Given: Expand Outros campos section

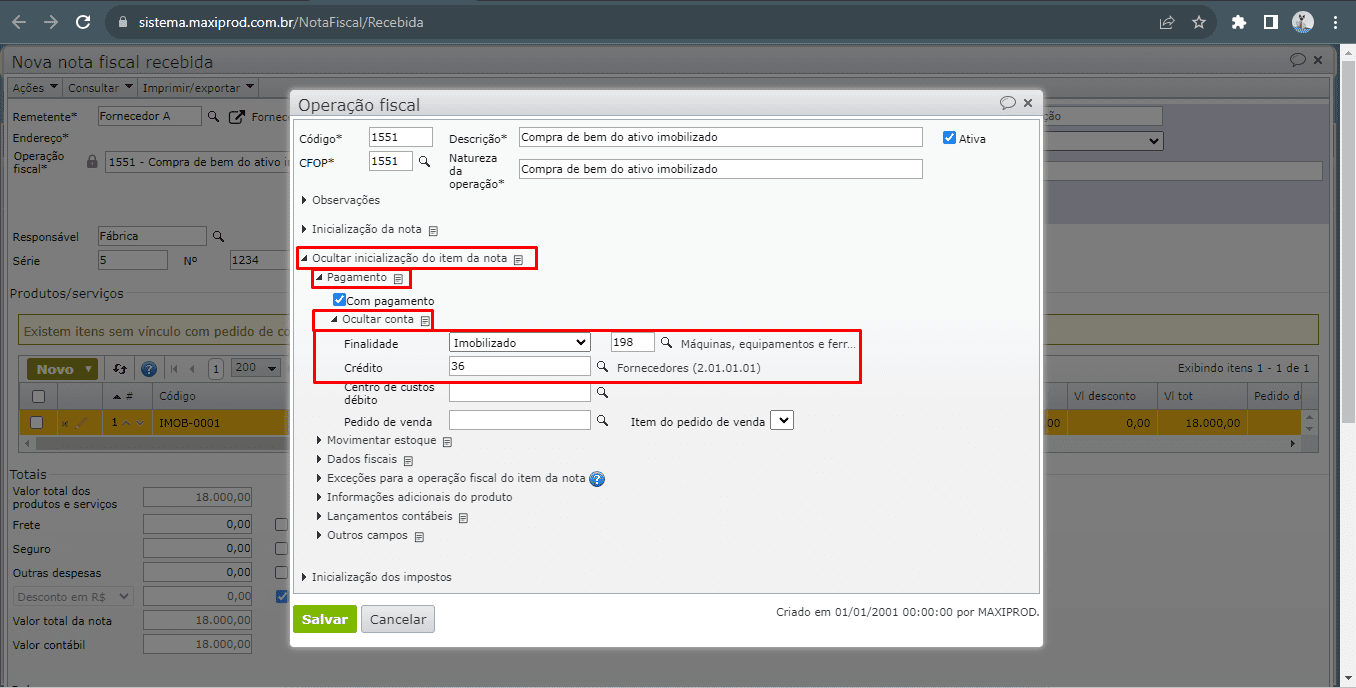Looking at the screenshot, I should coord(362,535).
